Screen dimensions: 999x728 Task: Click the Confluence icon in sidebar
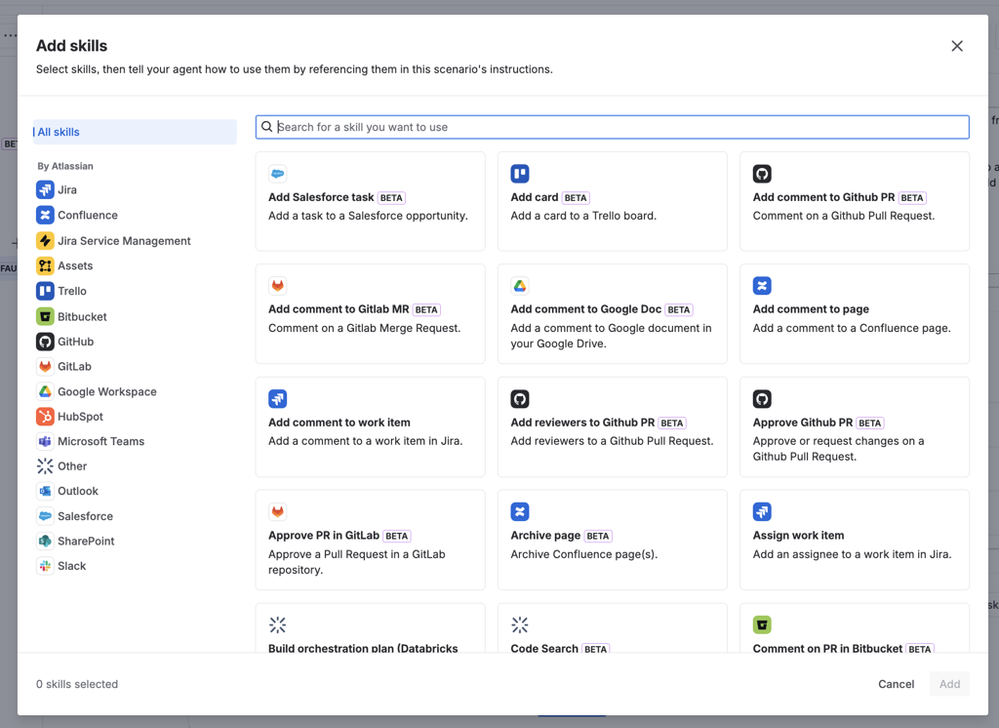45,215
